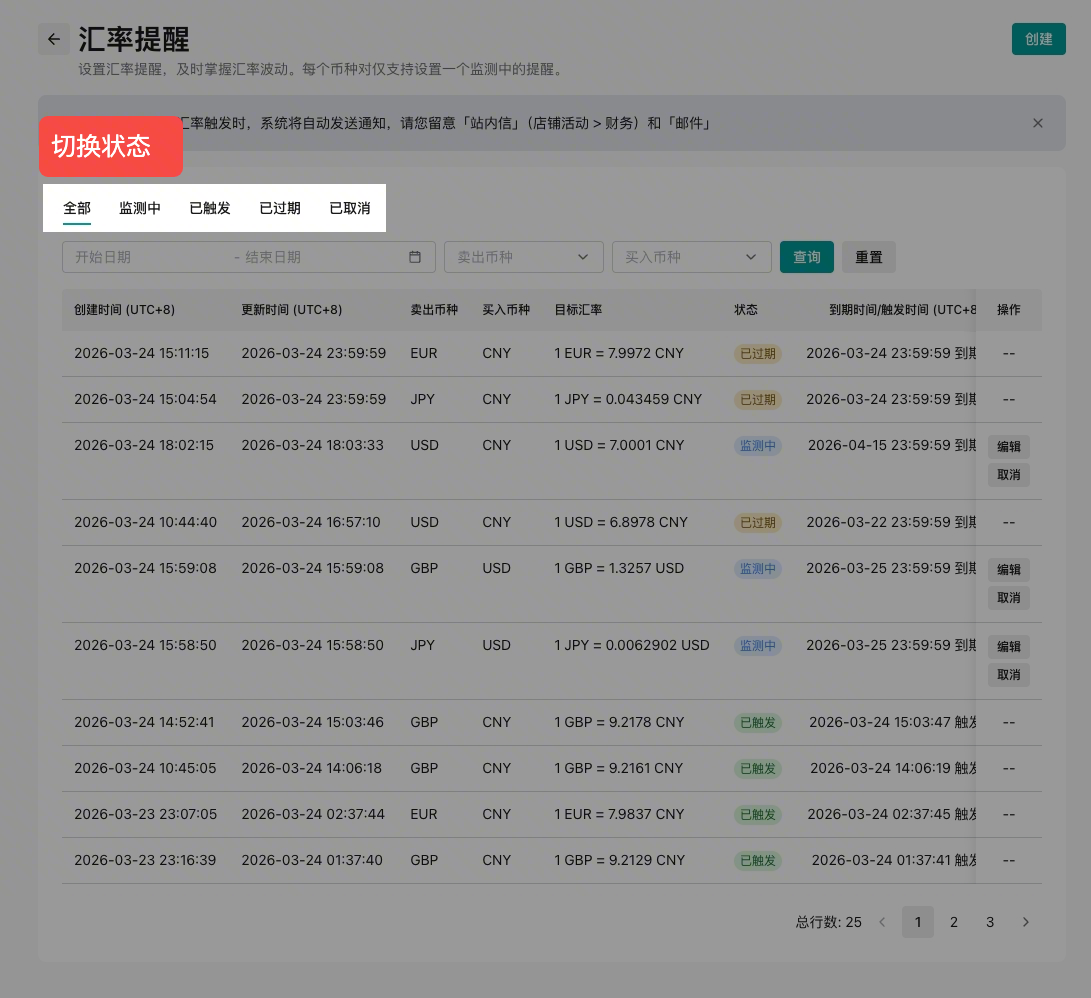Jump to page 3
The width and height of the screenshot is (1091, 998).
(x=990, y=922)
